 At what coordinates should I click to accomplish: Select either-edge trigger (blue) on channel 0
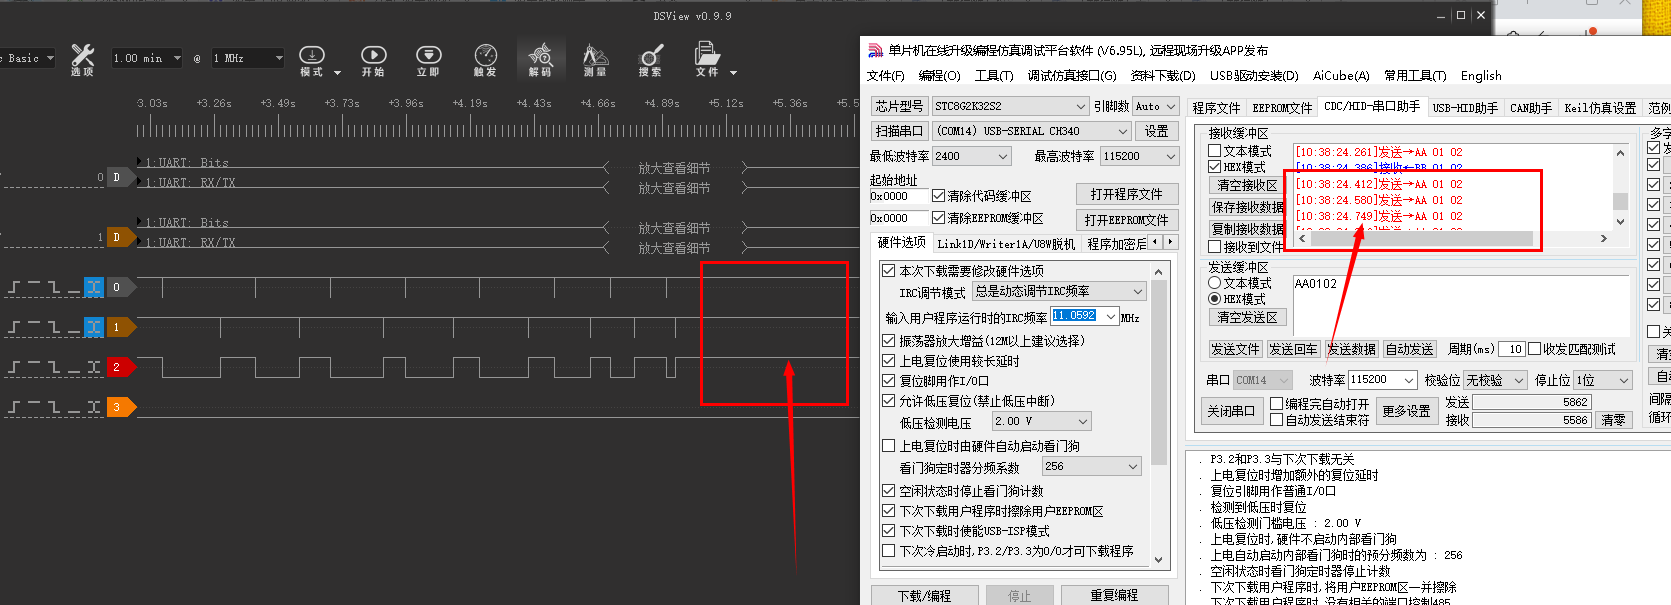tap(93, 288)
